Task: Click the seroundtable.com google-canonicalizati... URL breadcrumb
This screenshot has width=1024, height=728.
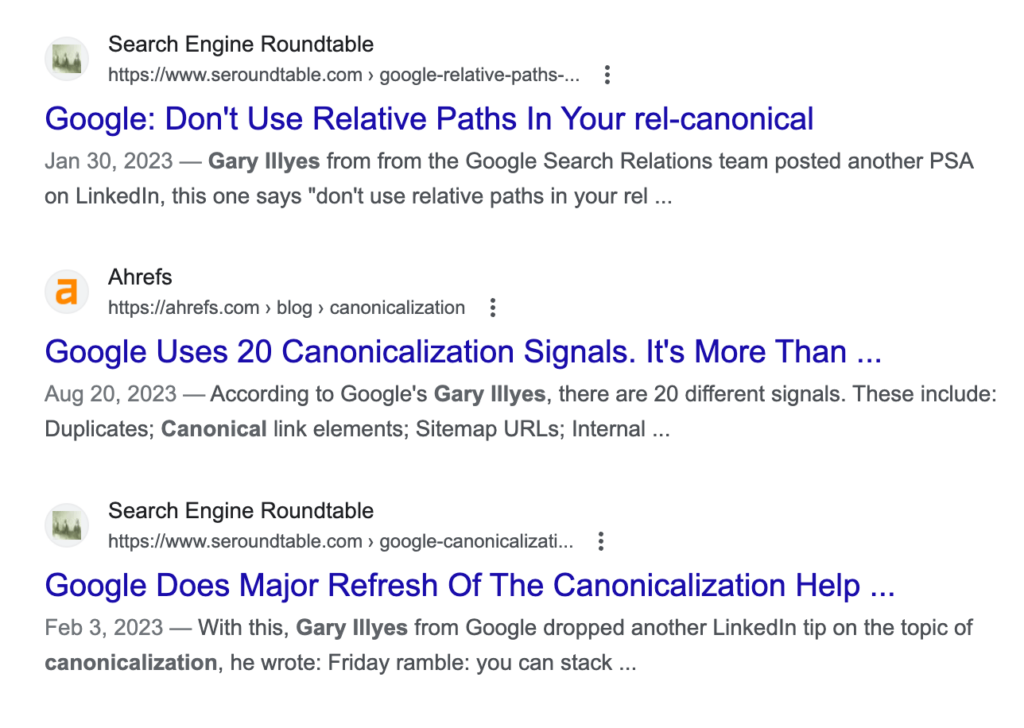Action: click(340, 541)
